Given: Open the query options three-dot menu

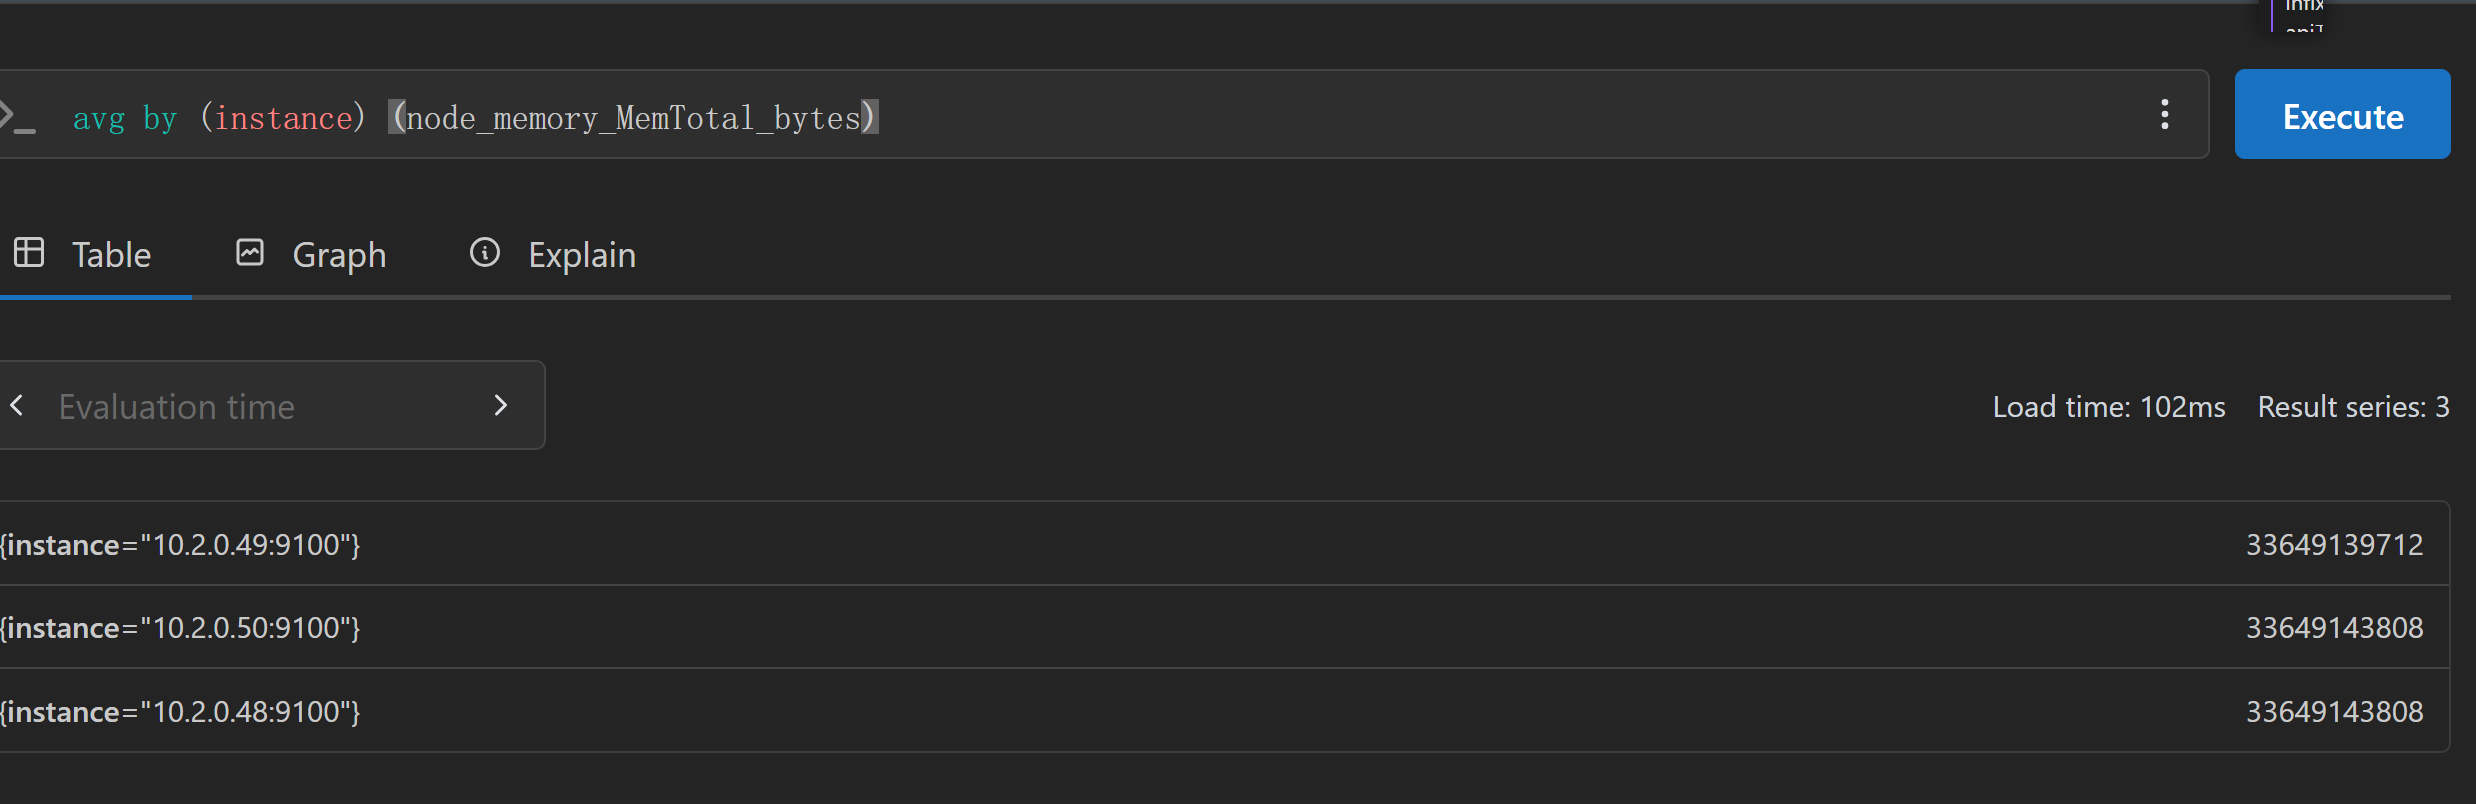Looking at the screenshot, I should pos(2165,115).
